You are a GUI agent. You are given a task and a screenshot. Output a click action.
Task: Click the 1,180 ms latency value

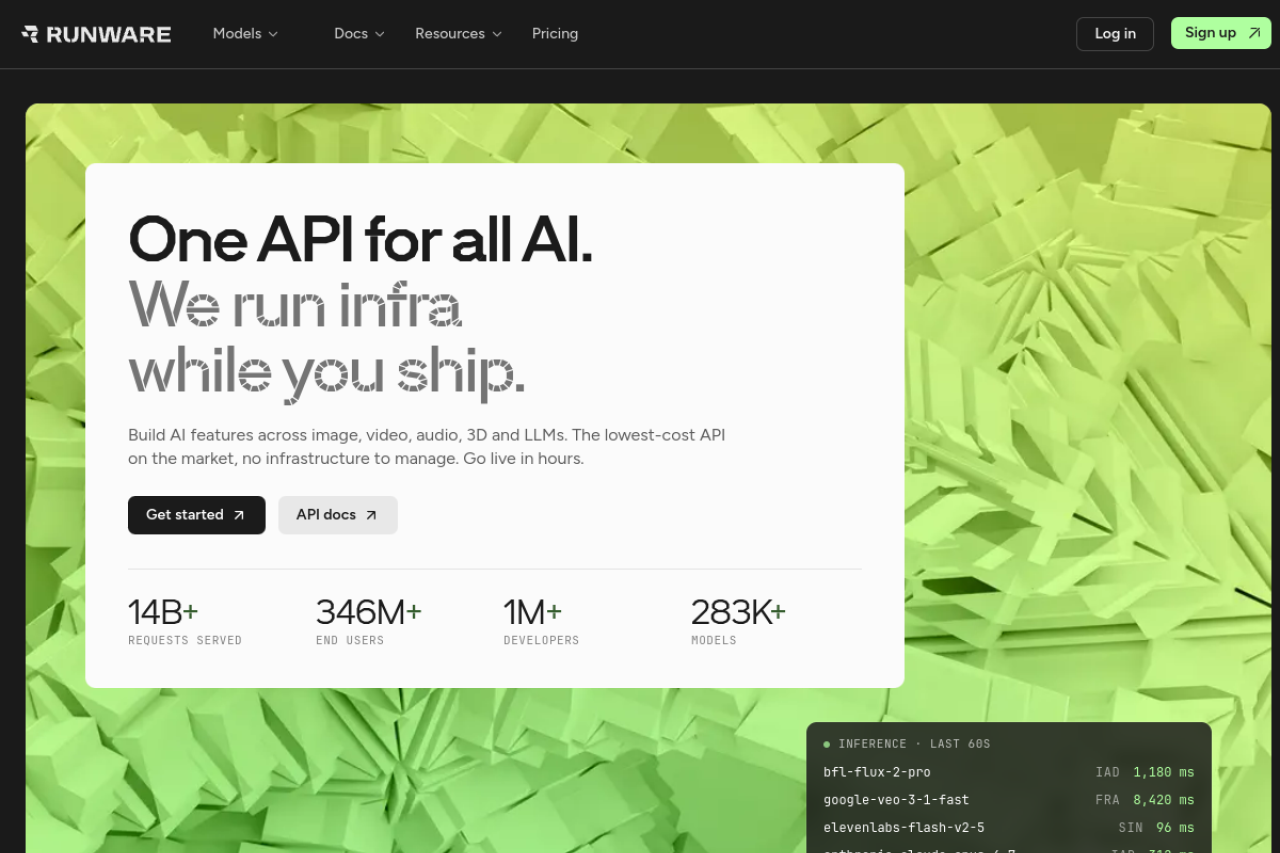[x=1164, y=772]
